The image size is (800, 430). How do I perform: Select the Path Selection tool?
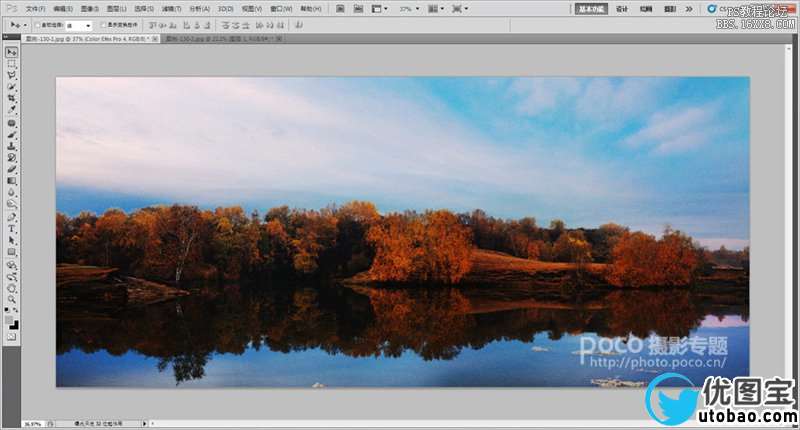11,240
